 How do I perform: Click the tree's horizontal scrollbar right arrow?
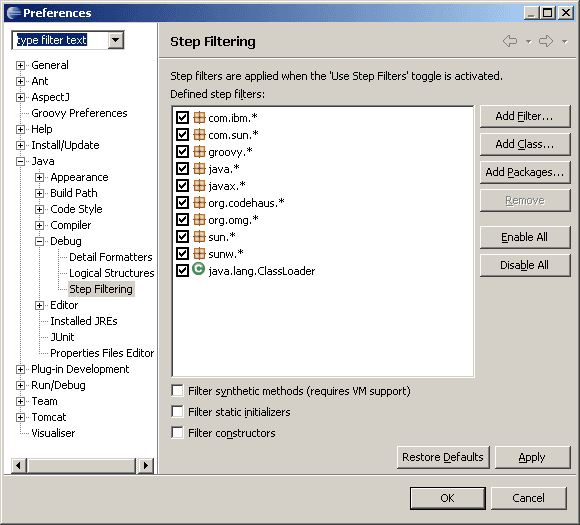tap(145, 465)
